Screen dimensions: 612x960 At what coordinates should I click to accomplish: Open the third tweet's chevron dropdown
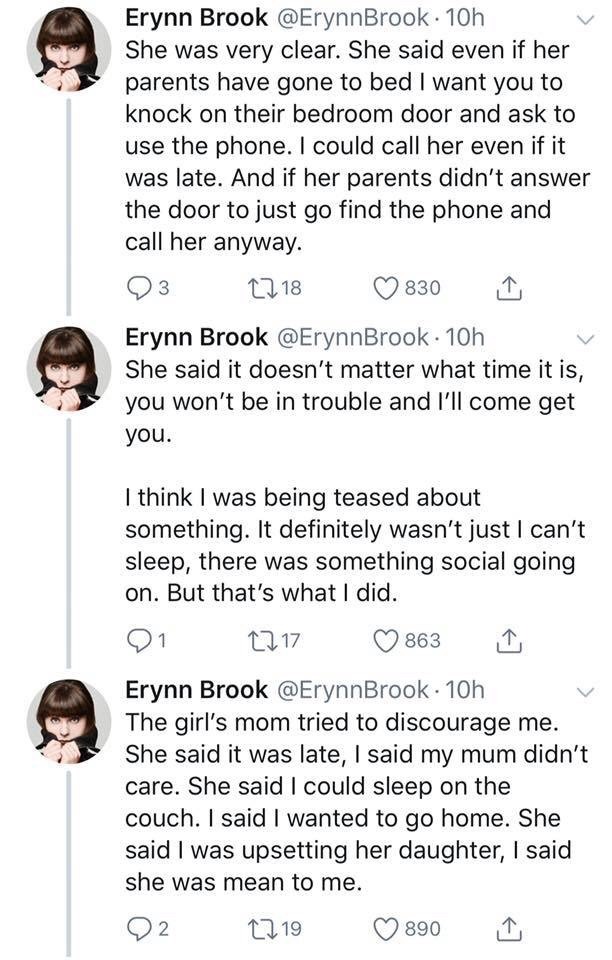pyautogui.click(x=586, y=690)
